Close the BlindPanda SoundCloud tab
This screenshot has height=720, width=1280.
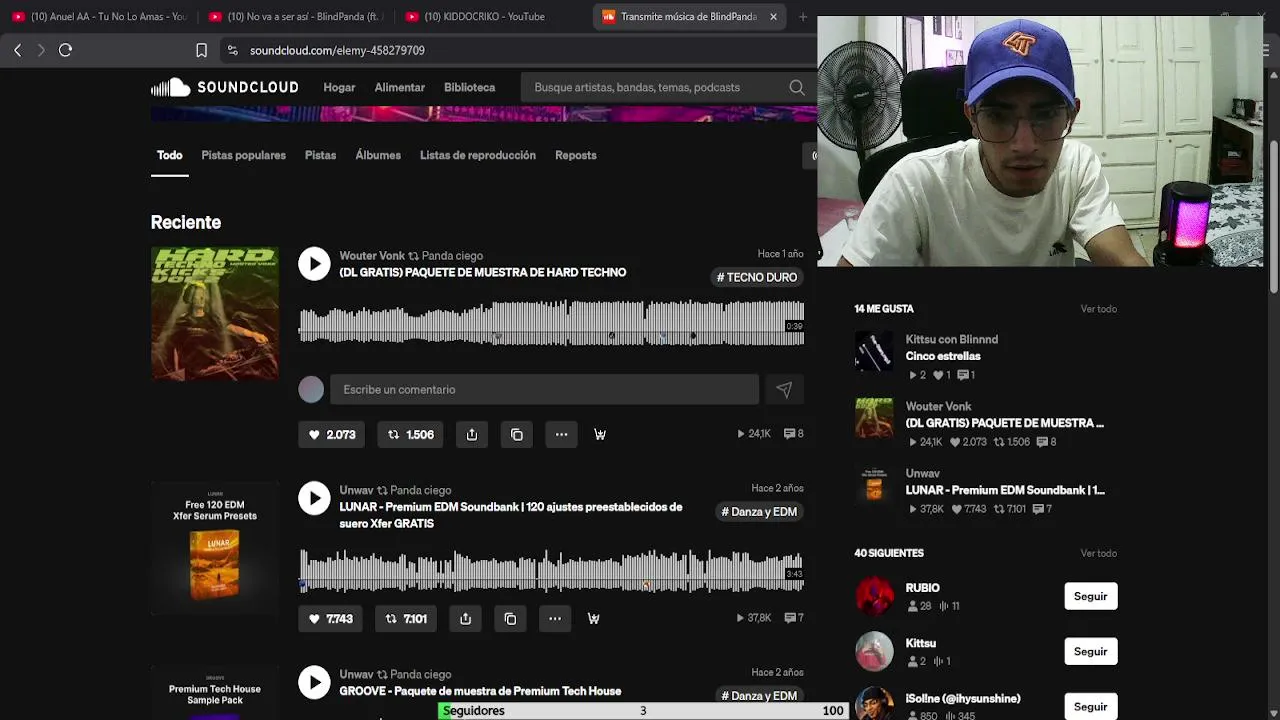coord(773,16)
